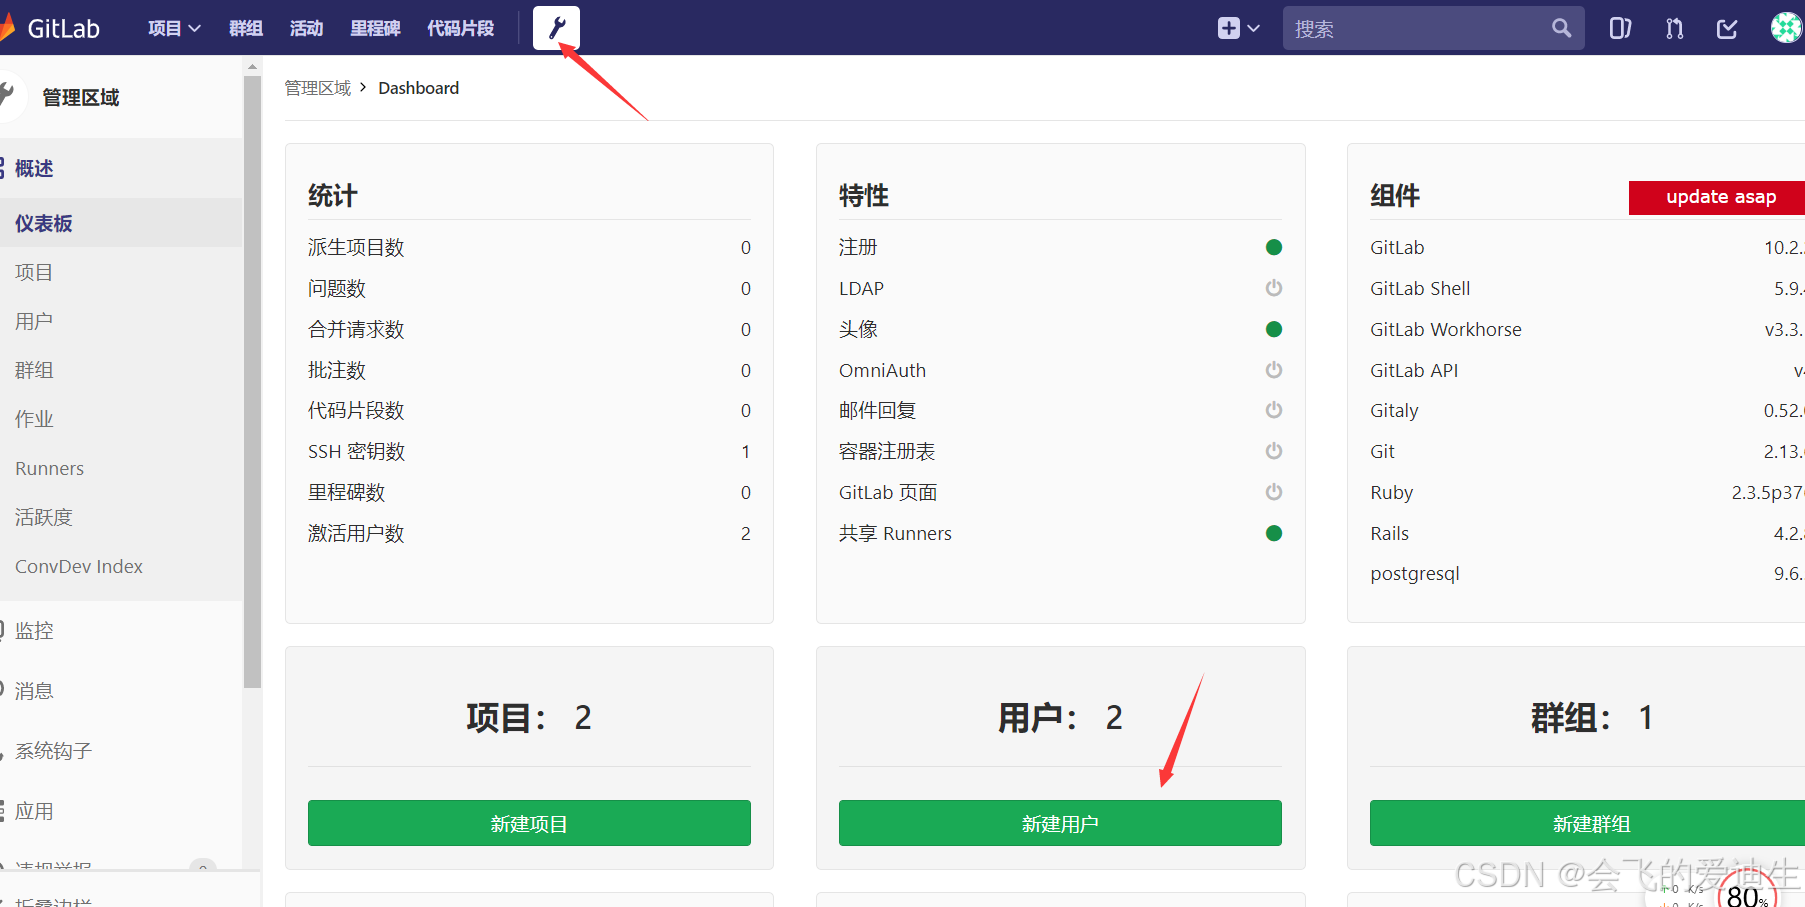Screen dimensions: 1805x907
Task: Open 里程碑 in top navigation
Action: (375, 28)
